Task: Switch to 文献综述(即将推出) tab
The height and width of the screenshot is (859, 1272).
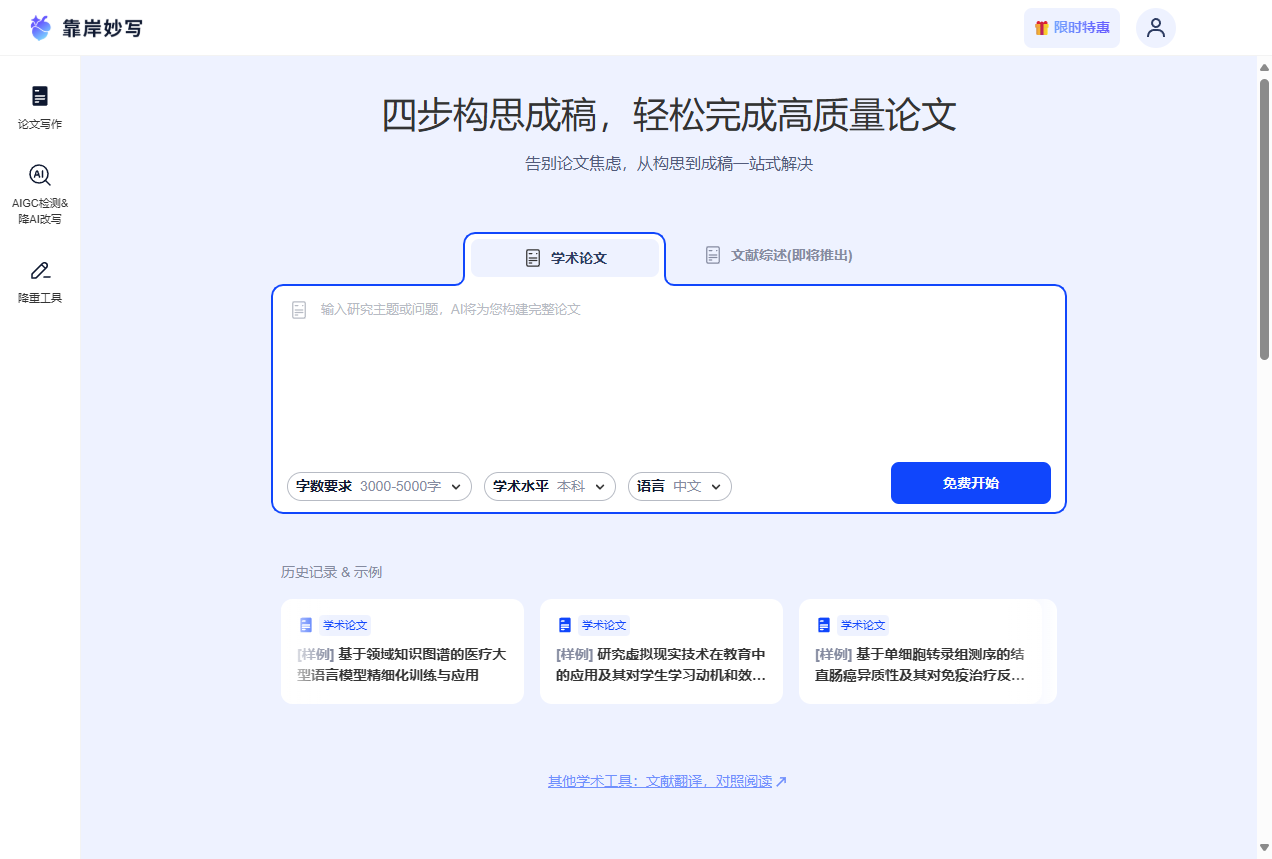Action: click(x=780, y=255)
